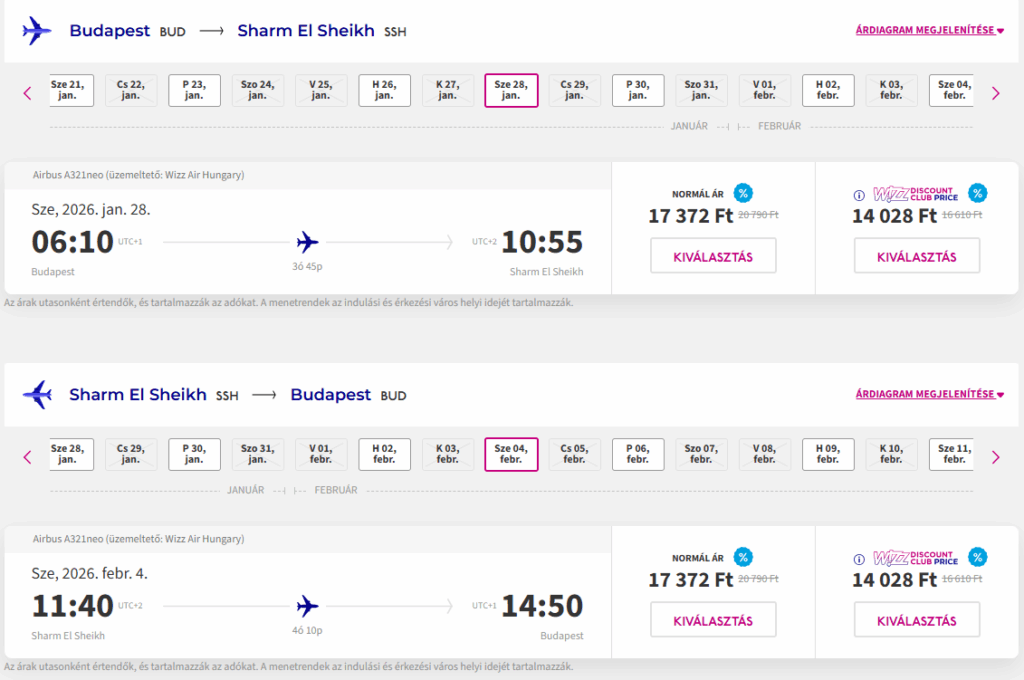Select return date H 09, febr.
This screenshot has width=1024, height=680.
828,454
